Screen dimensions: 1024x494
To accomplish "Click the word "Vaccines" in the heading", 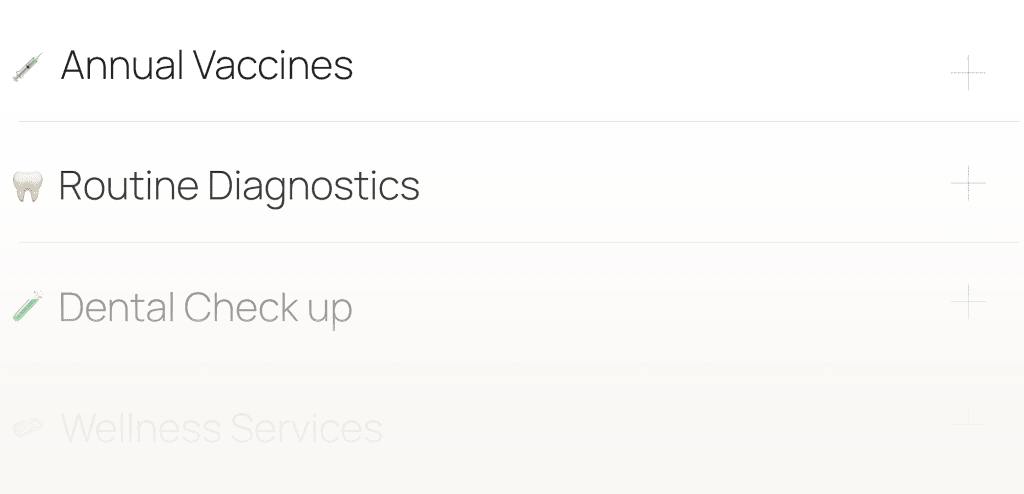I will click(x=272, y=66).
